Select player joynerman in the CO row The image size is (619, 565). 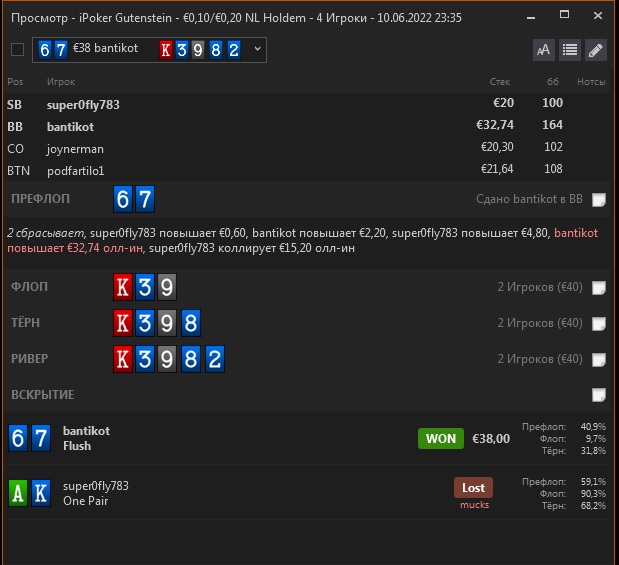(x=75, y=149)
